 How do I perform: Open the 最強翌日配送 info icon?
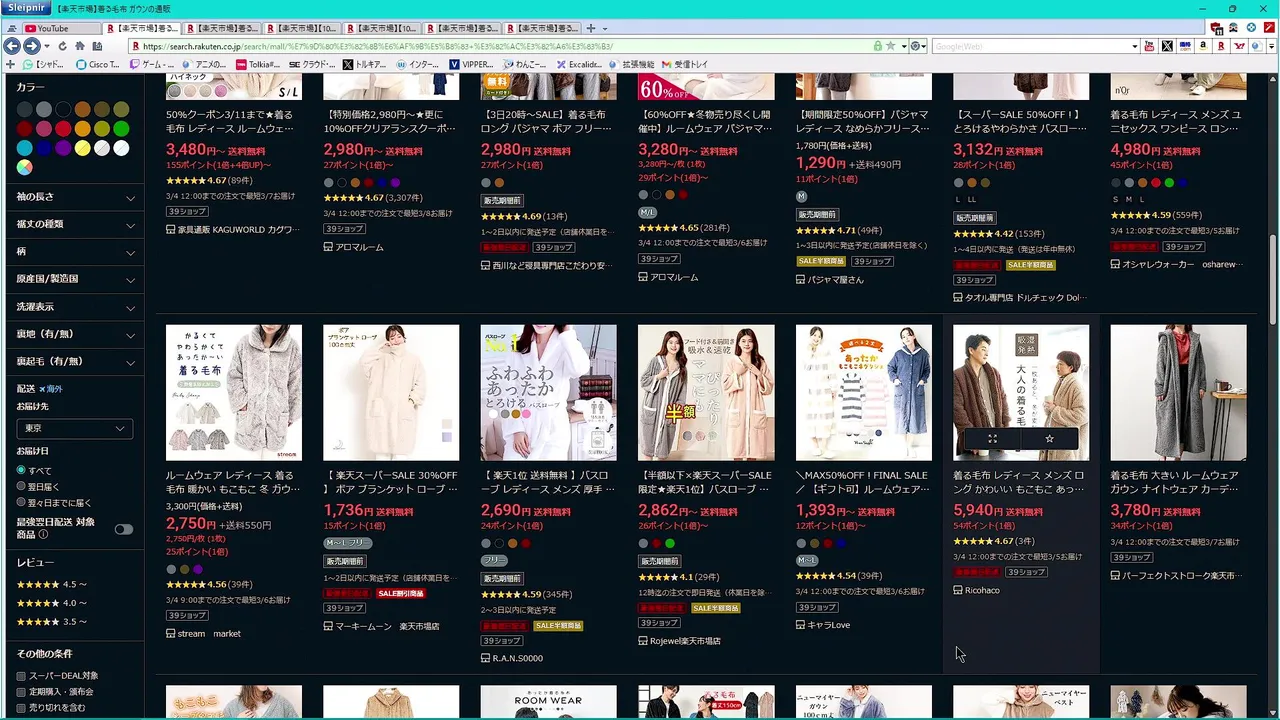[43, 534]
